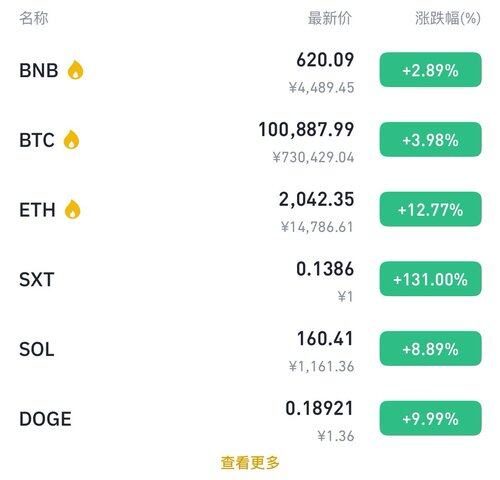Viewport: 500px width, 480px height.
Task: Sort by 最新价 column header
Action: (x=329, y=18)
